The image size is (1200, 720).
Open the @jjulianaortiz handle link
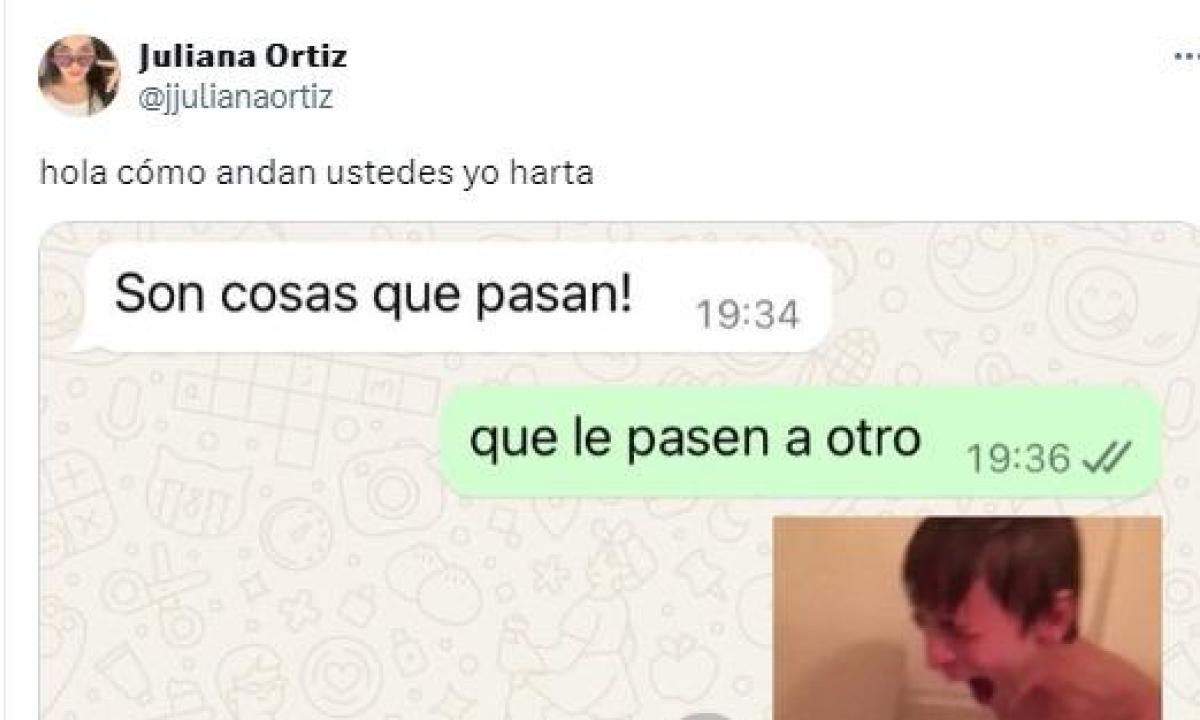pos(235,97)
